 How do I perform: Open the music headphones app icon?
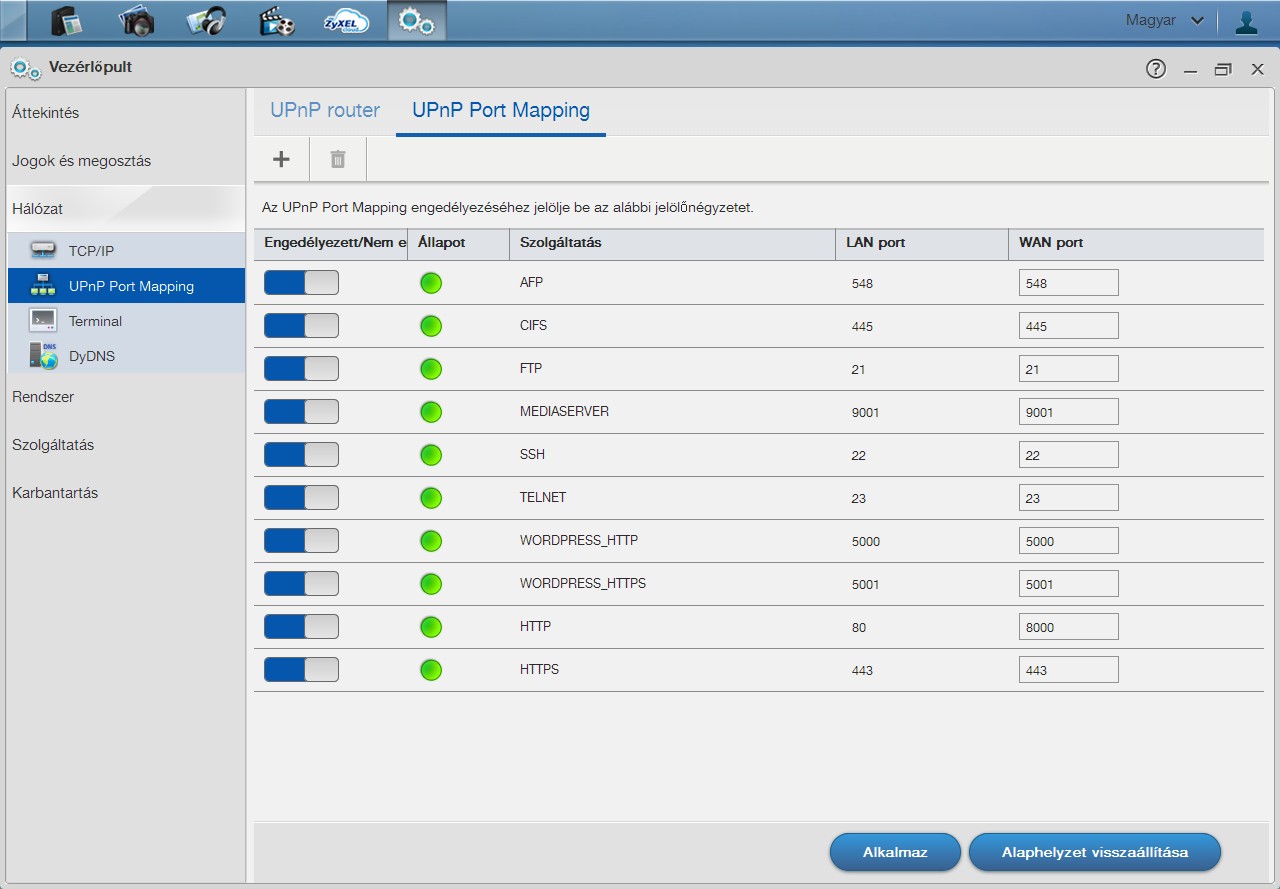[207, 20]
